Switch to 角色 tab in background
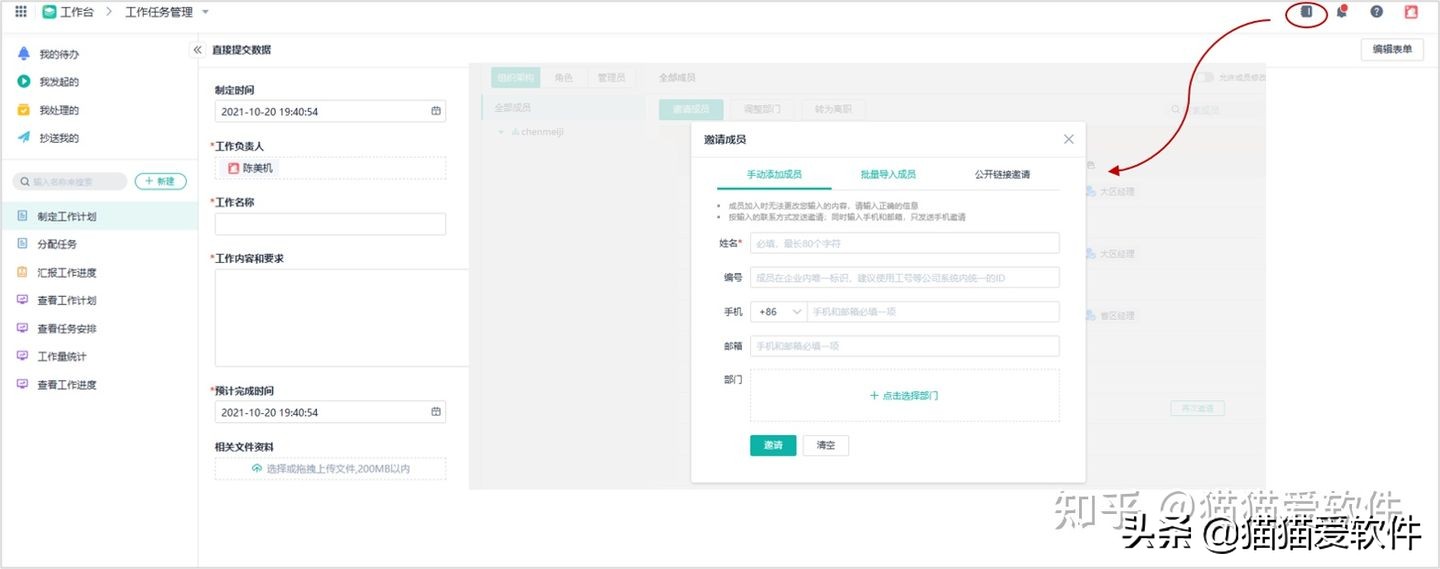The image size is (1440, 569). coord(564,77)
